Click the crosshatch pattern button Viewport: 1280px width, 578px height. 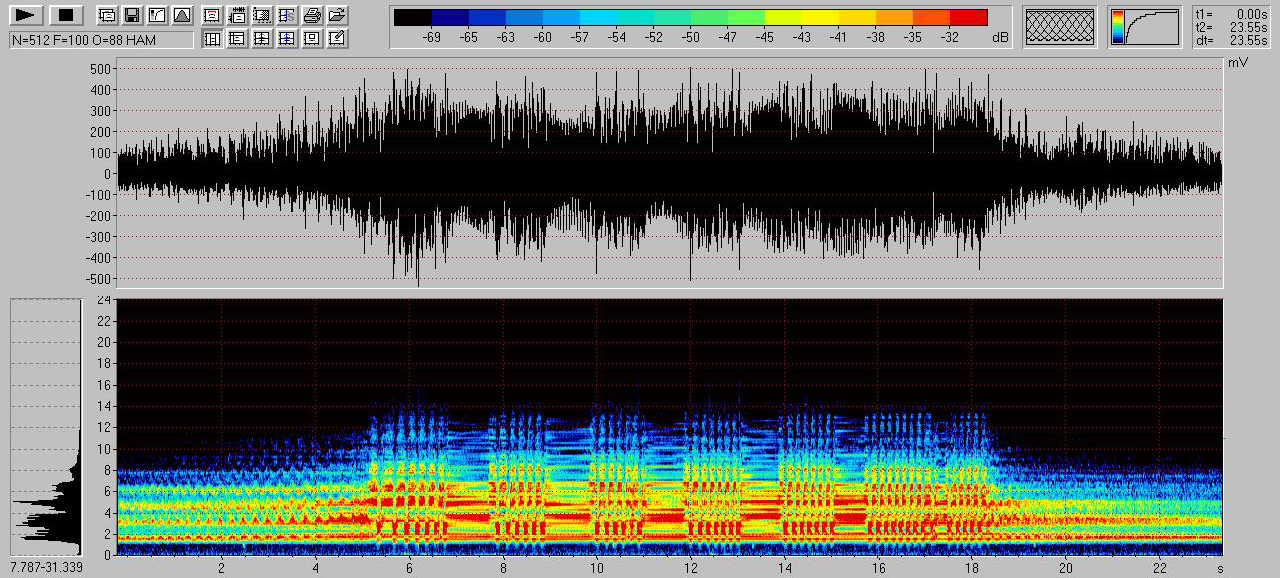coord(1059,26)
